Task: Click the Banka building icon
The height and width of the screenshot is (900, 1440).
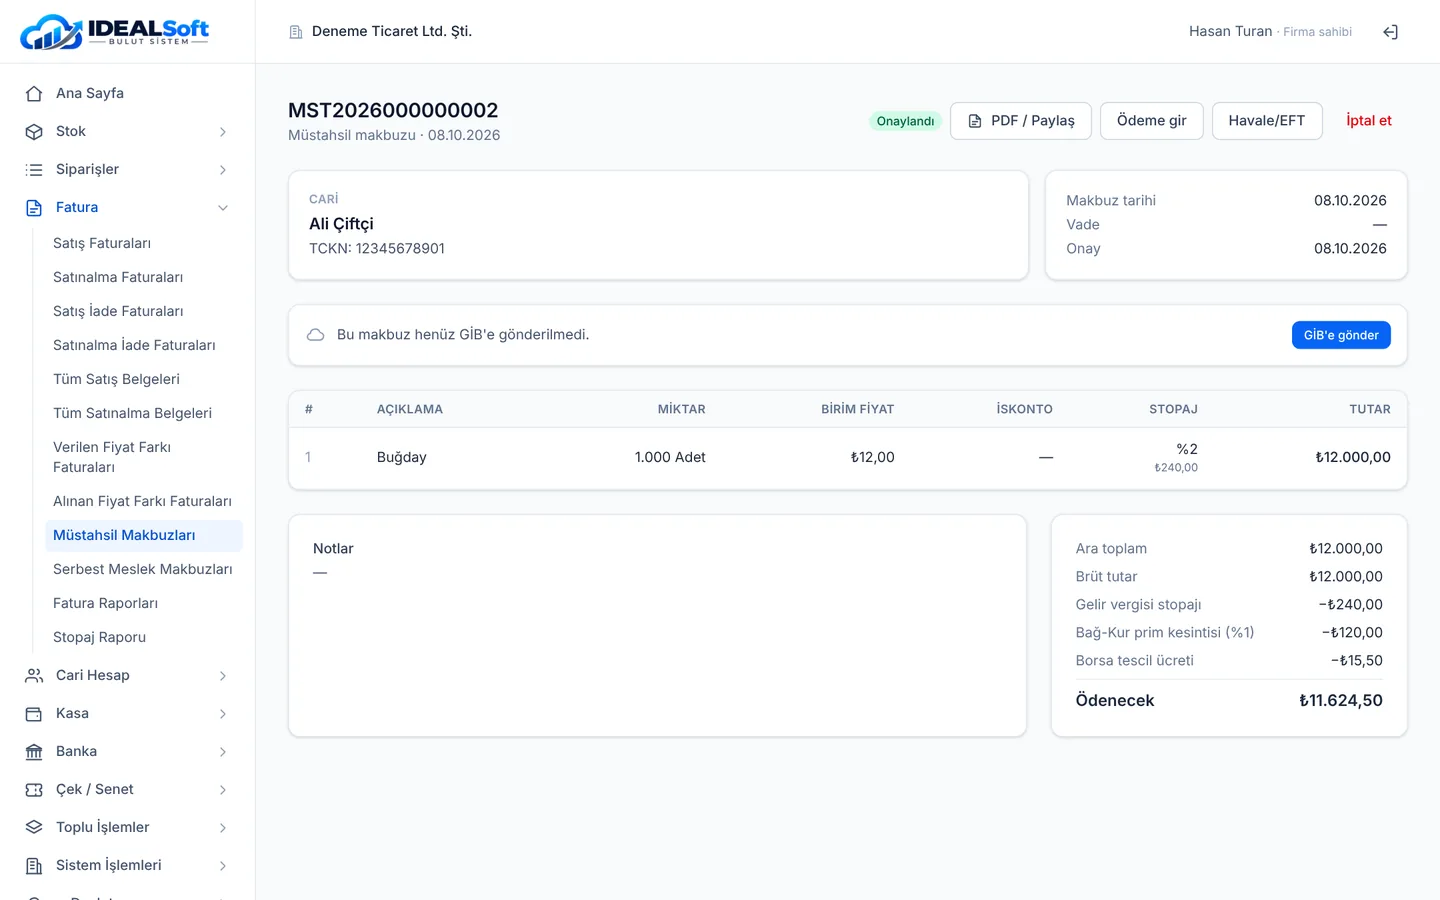Action: point(34,751)
